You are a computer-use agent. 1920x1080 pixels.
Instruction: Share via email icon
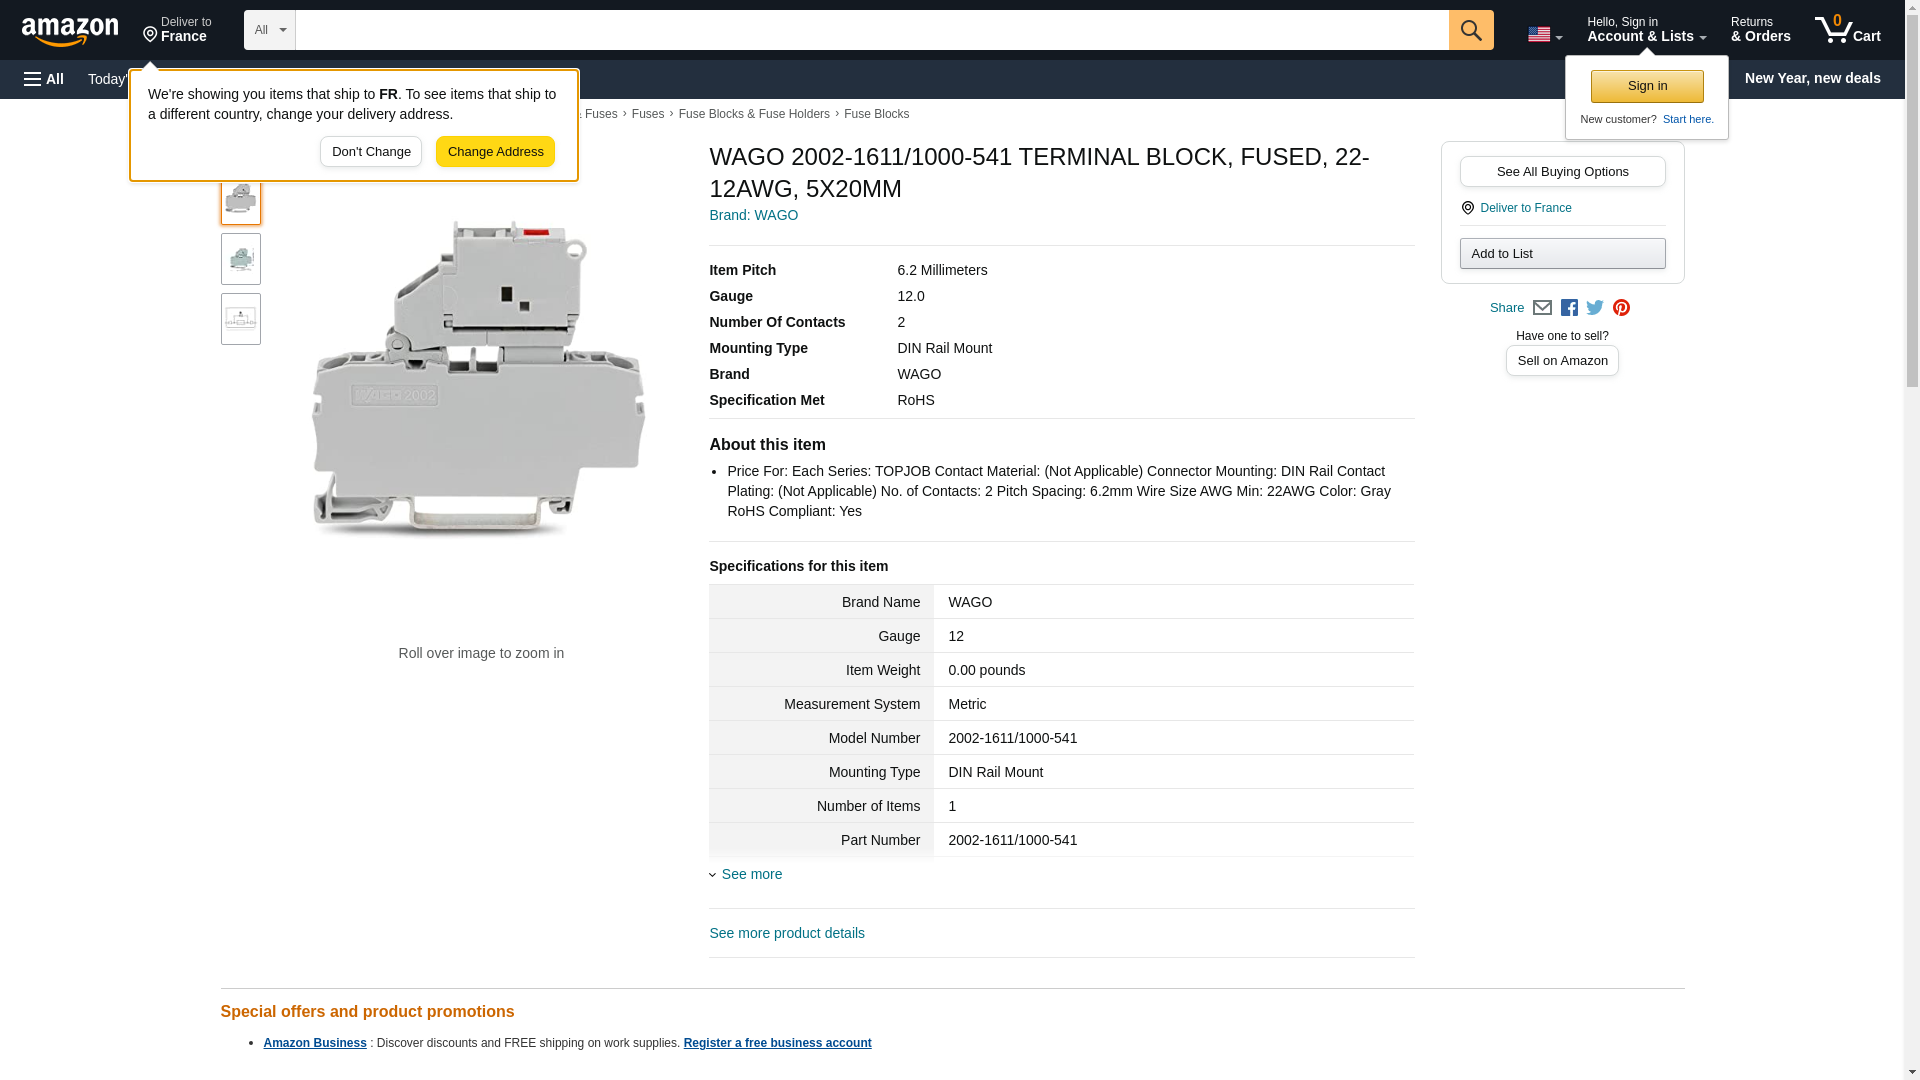click(x=1542, y=308)
